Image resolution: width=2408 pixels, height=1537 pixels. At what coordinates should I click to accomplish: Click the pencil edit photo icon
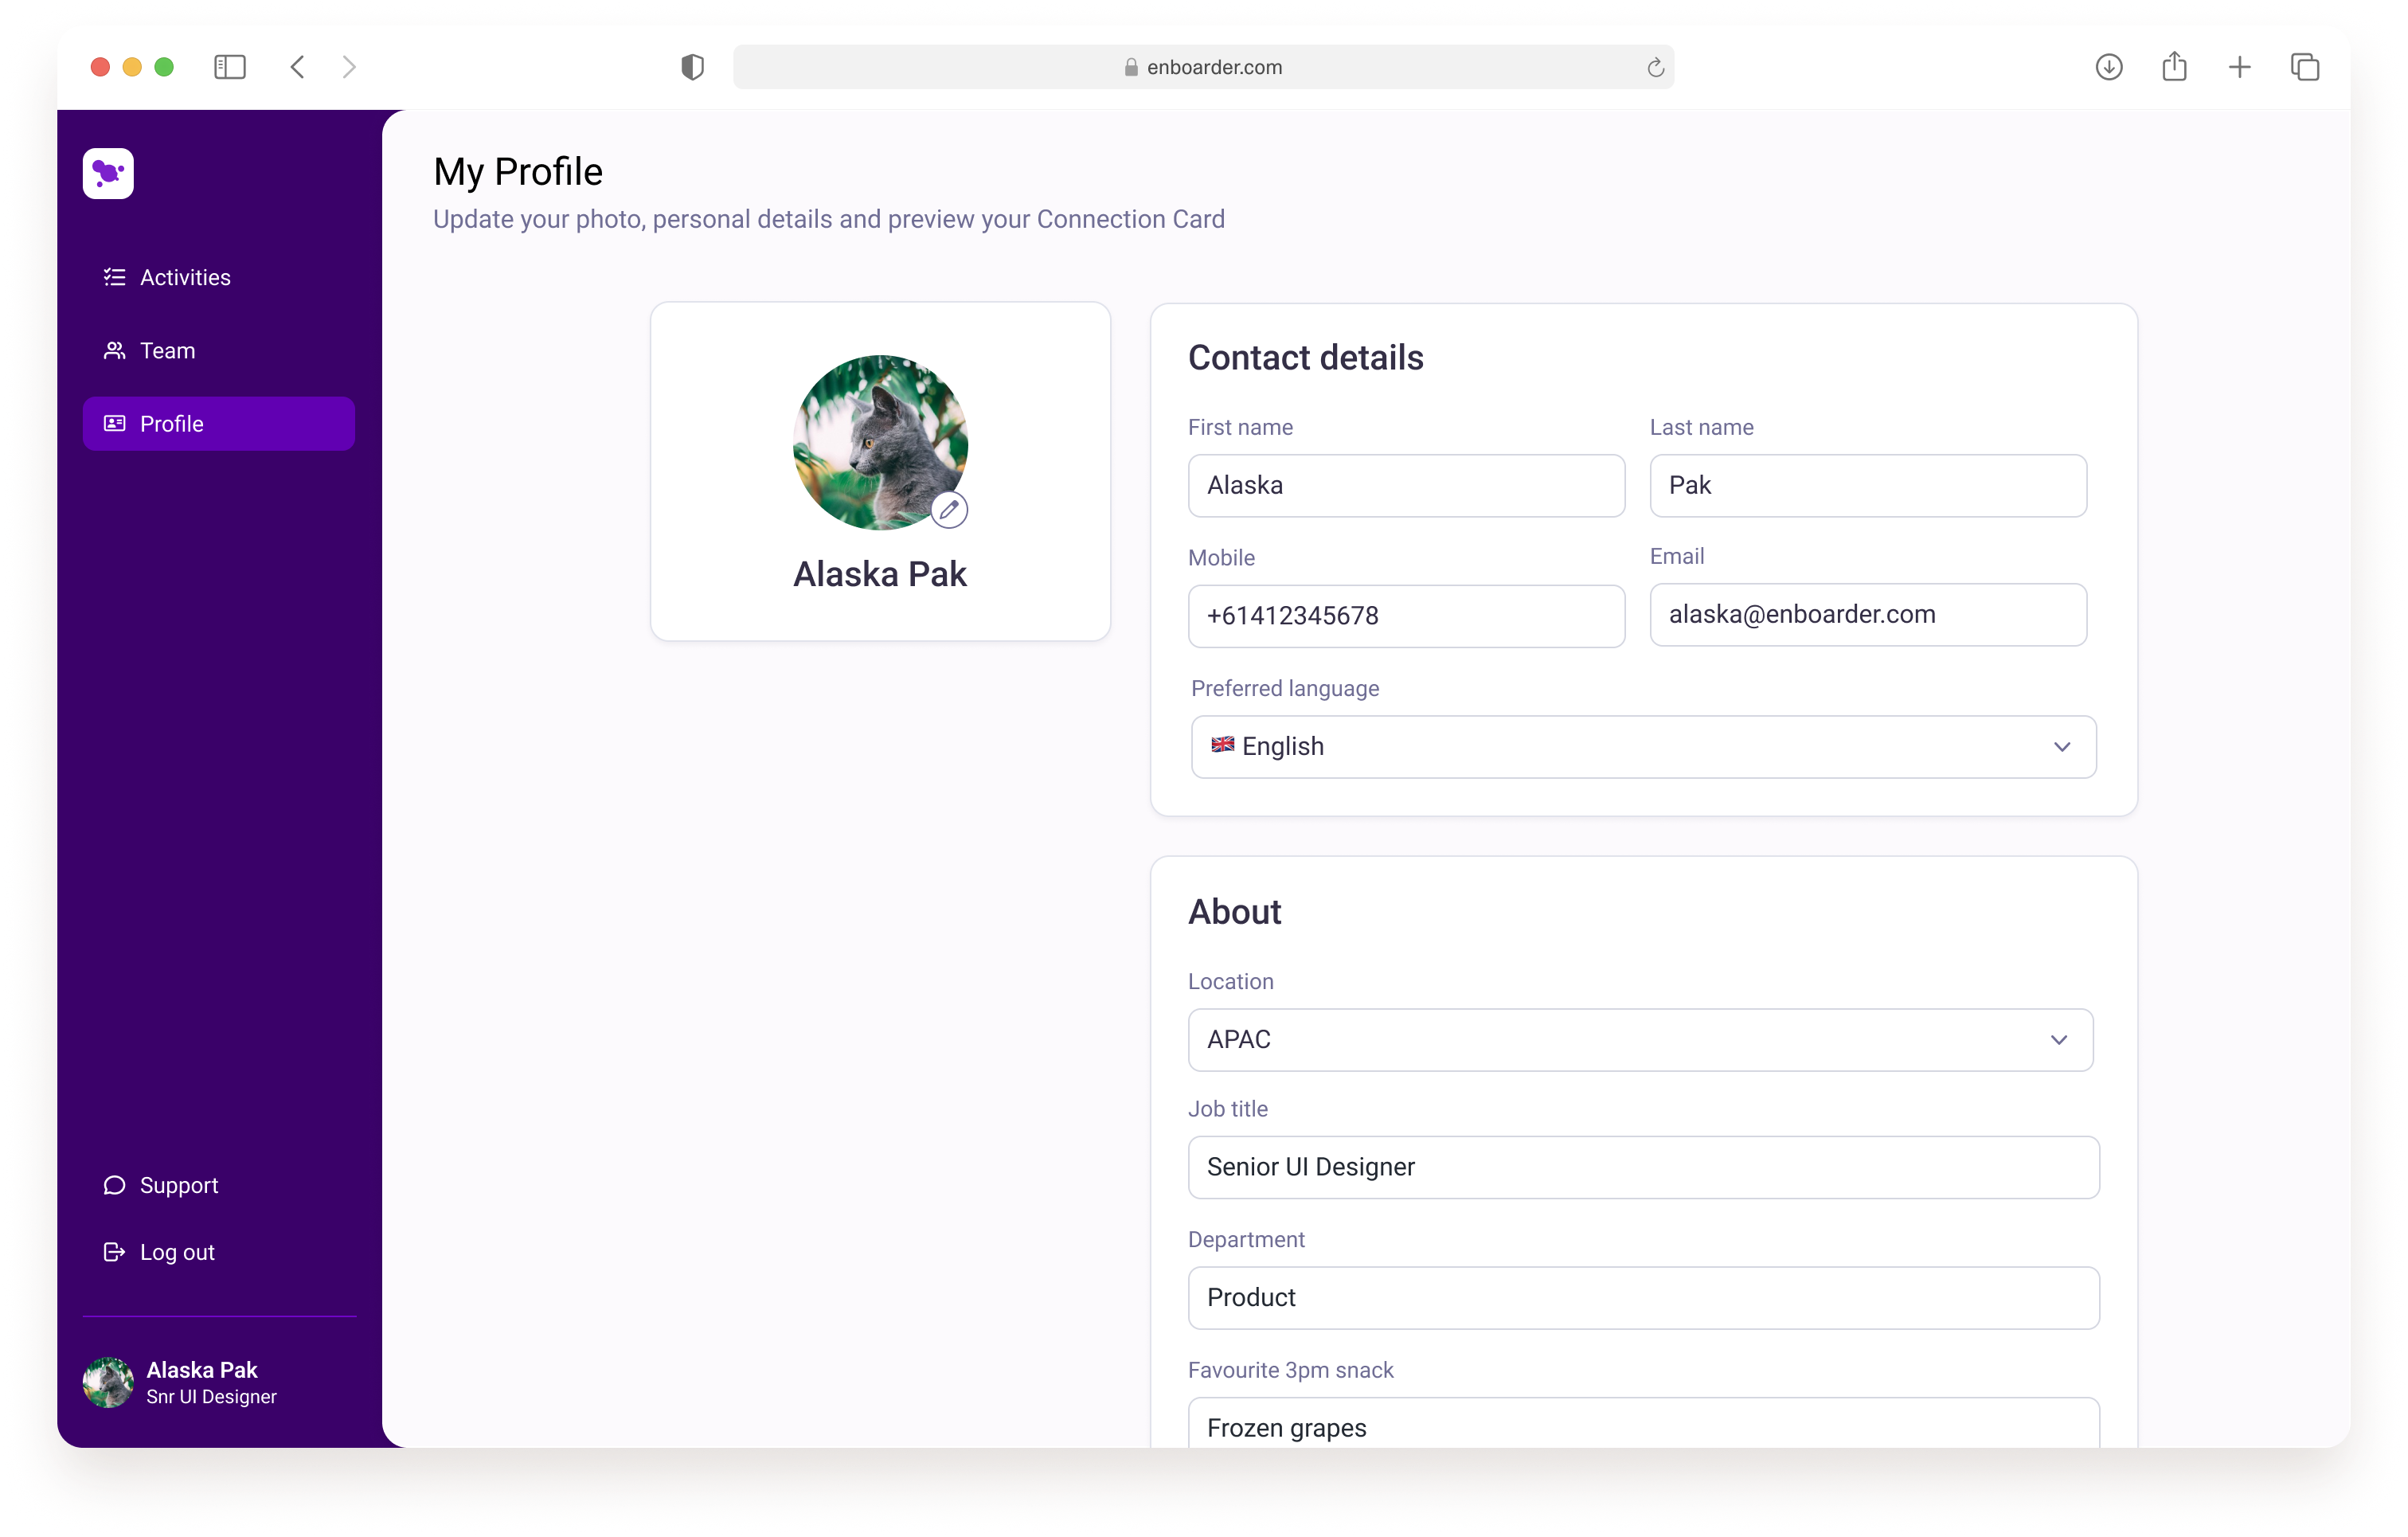pyautogui.click(x=948, y=510)
